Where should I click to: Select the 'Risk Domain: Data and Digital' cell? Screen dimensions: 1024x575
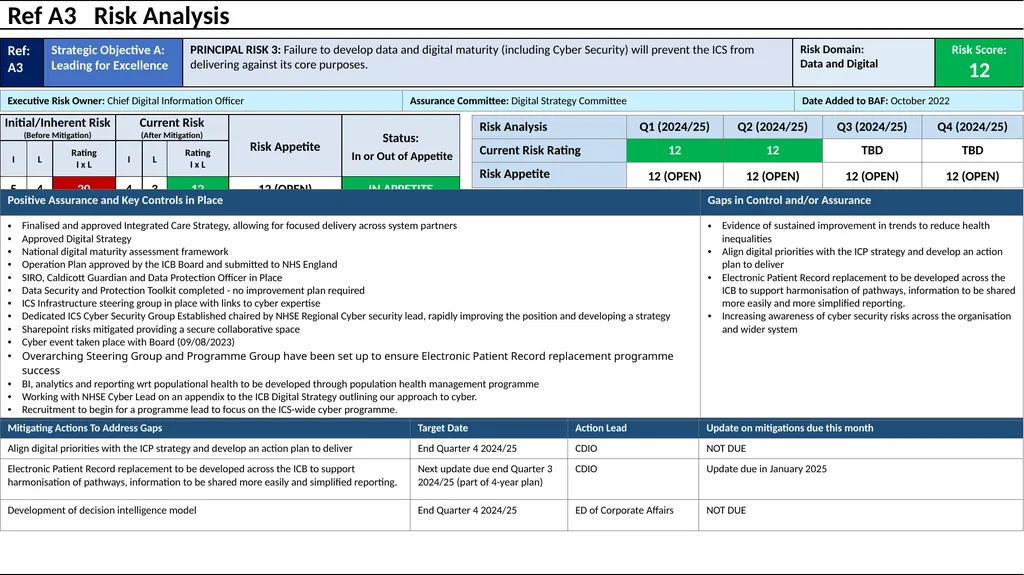point(863,63)
